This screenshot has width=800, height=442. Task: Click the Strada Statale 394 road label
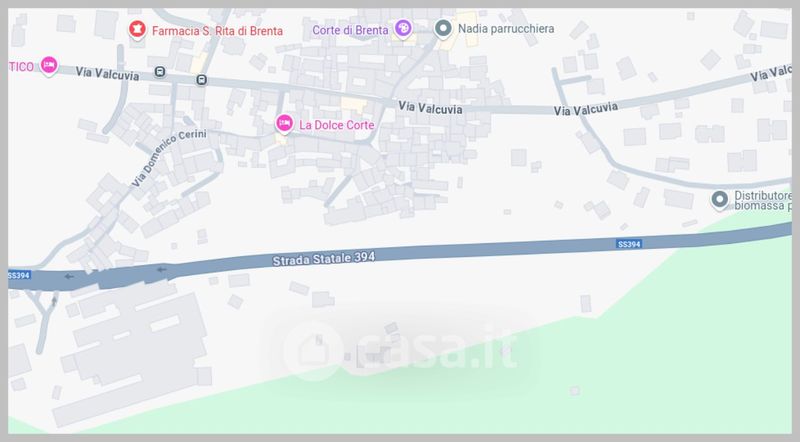tap(323, 258)
